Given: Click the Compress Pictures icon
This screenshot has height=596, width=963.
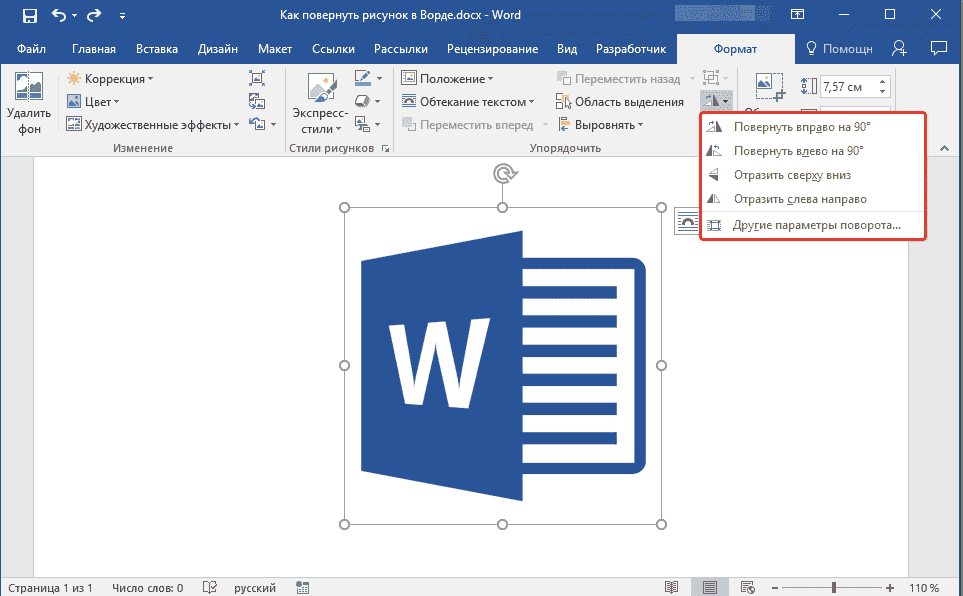Looking at the screenshot, I should (257, 78).
